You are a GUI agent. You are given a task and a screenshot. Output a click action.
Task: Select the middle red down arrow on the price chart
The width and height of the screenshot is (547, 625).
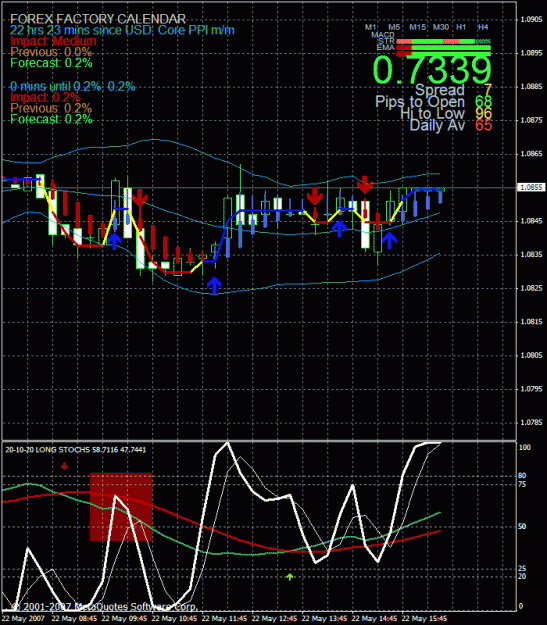[315, 197]
